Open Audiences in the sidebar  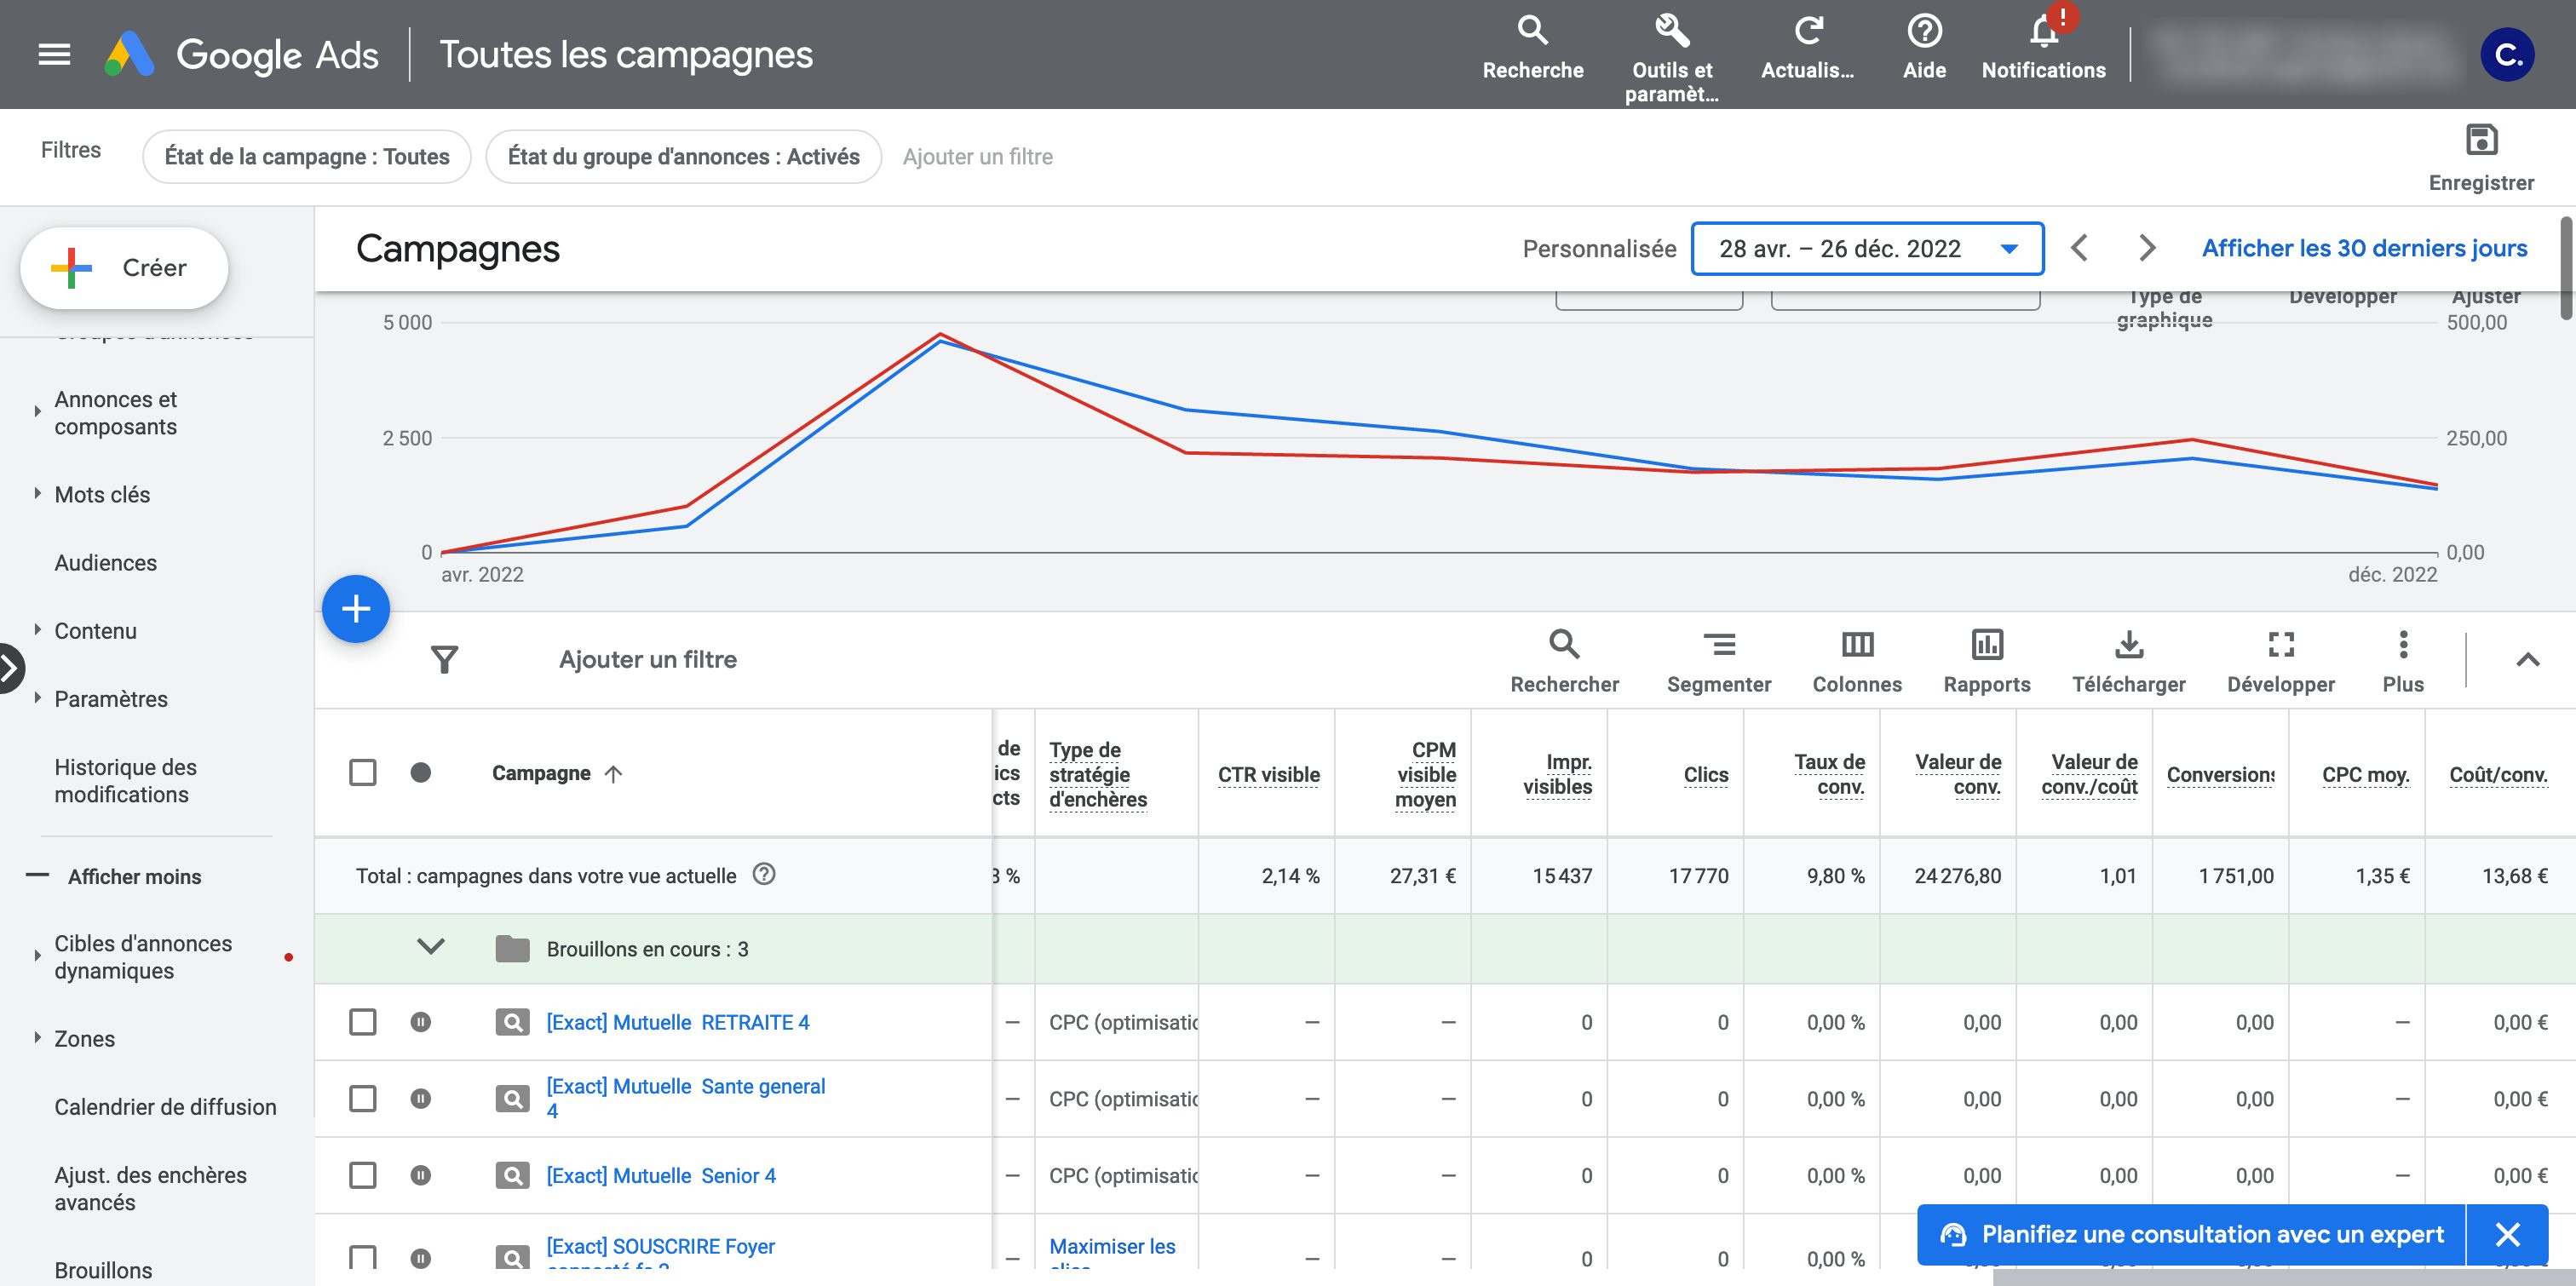(x=106, y=563)
